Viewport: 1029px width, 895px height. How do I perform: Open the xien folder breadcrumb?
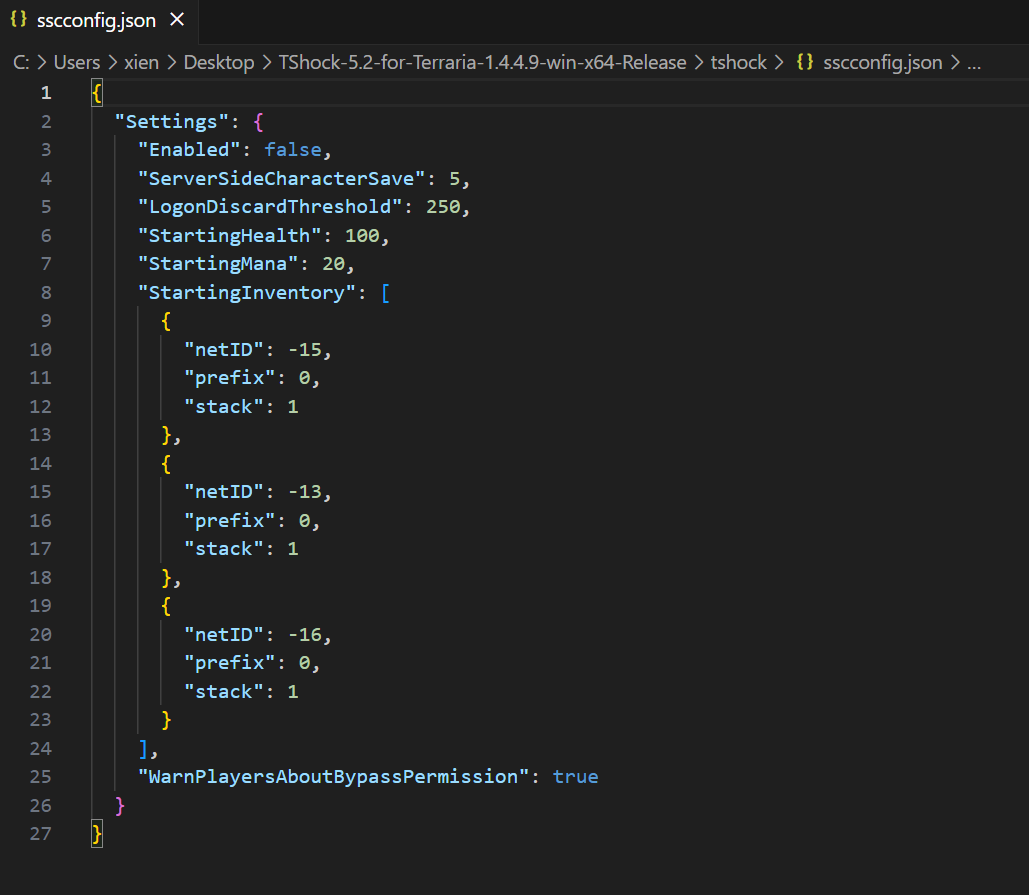point(142,63)
